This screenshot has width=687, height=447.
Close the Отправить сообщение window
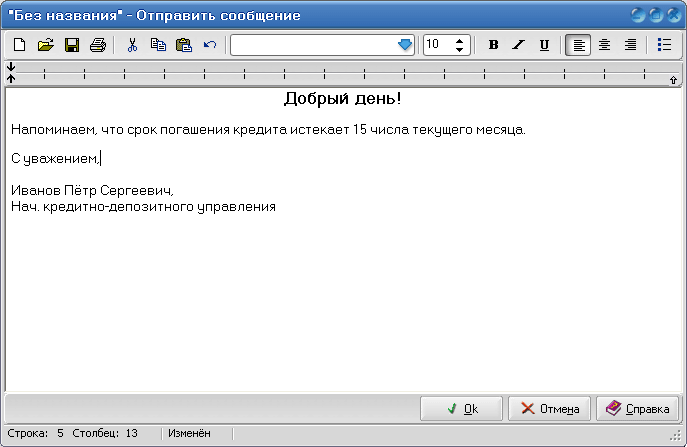click(674, 15)
